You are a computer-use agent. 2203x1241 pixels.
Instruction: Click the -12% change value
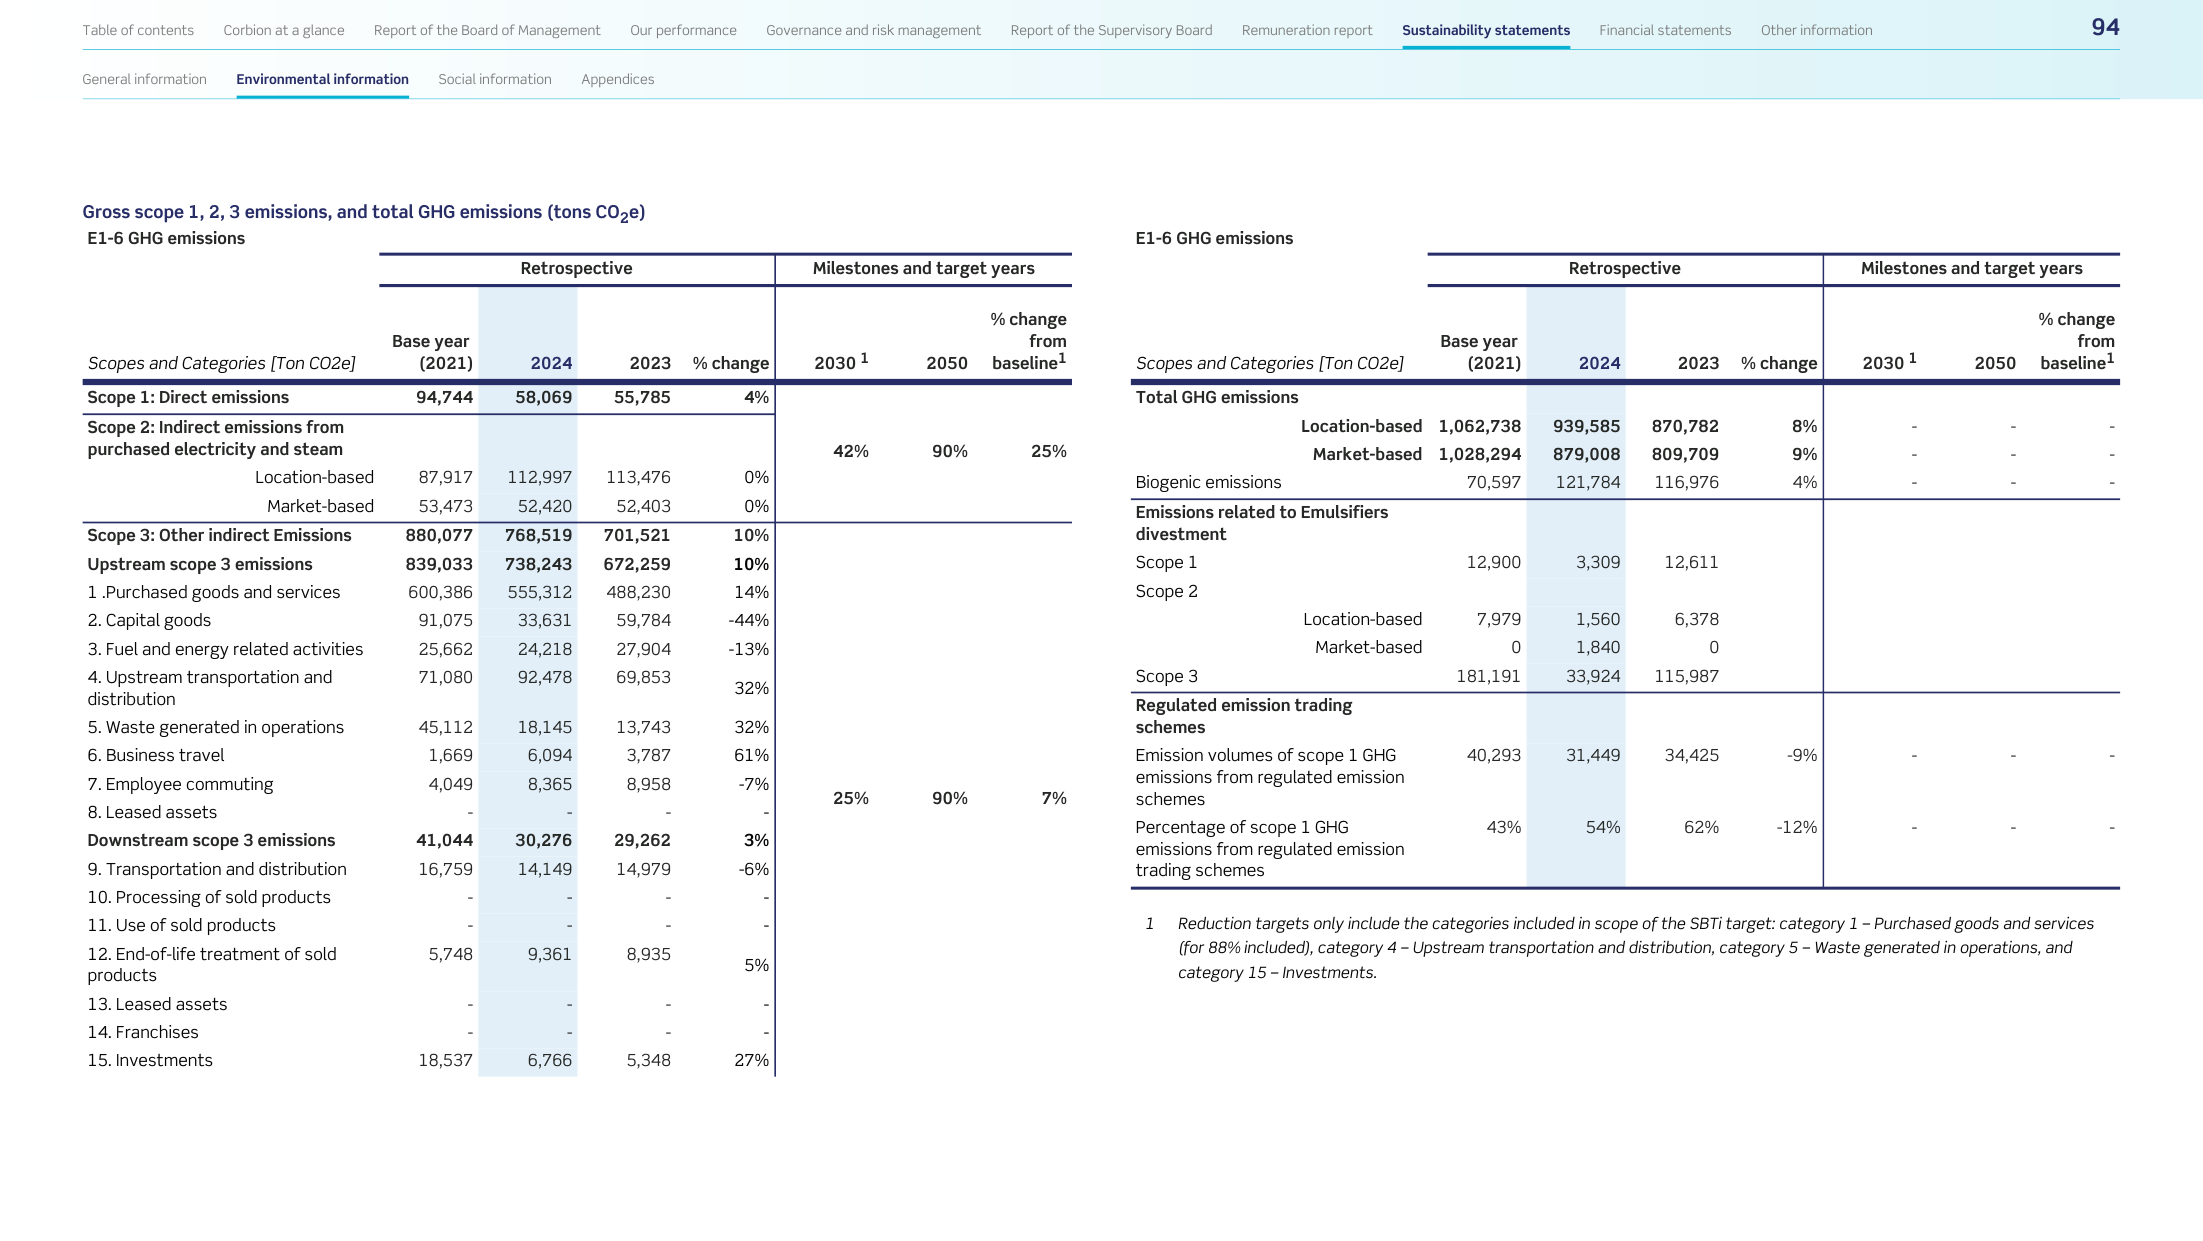1796,827
